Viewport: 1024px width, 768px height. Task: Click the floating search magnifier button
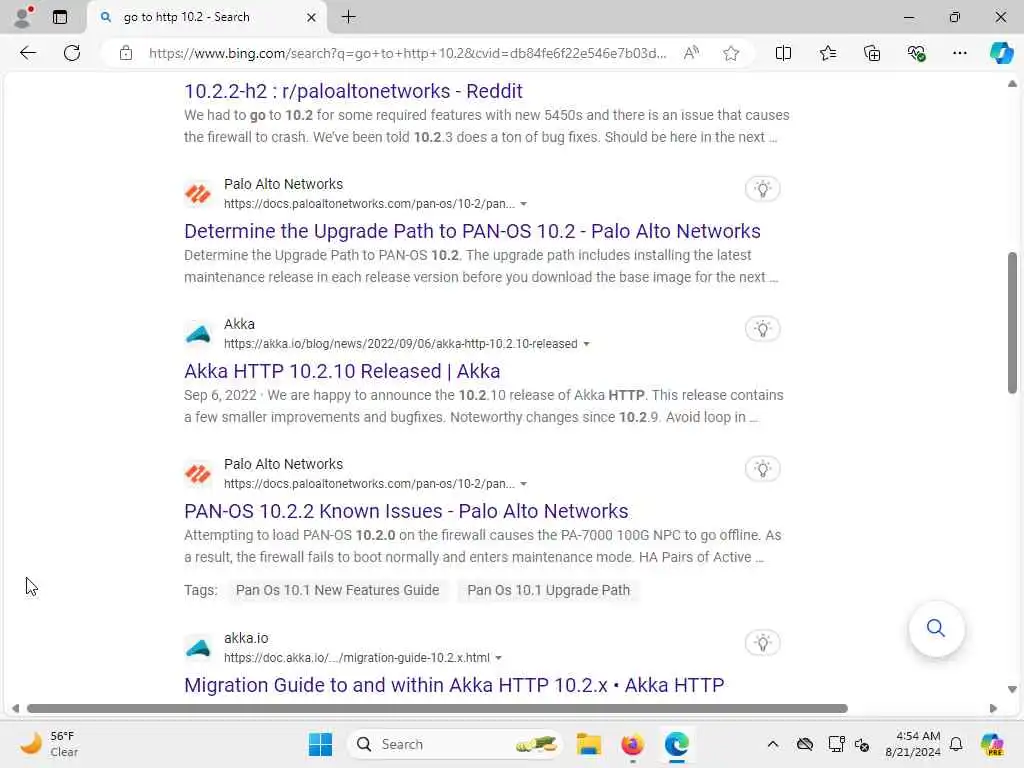pyautogui.click(x=936, y=628)
